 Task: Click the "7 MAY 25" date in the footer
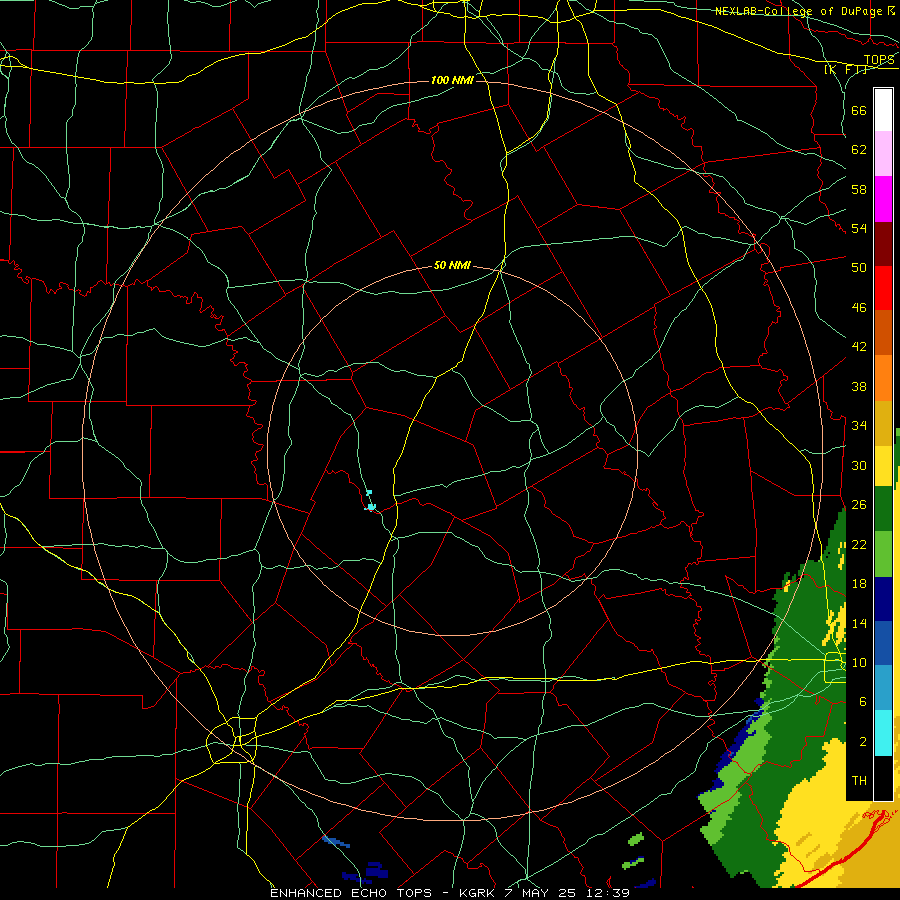click(x=539, y=893)
